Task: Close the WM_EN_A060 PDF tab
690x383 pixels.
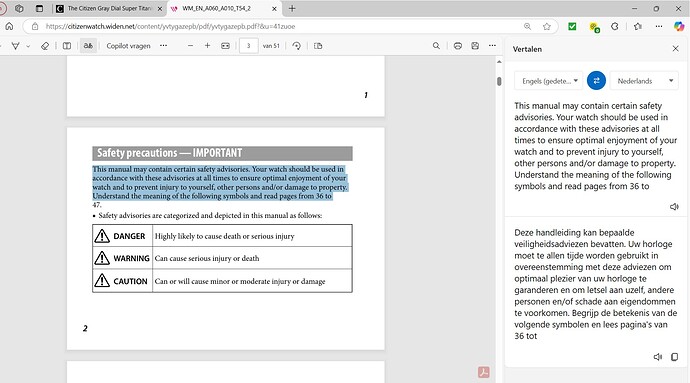Action: [x=274, y=9]
